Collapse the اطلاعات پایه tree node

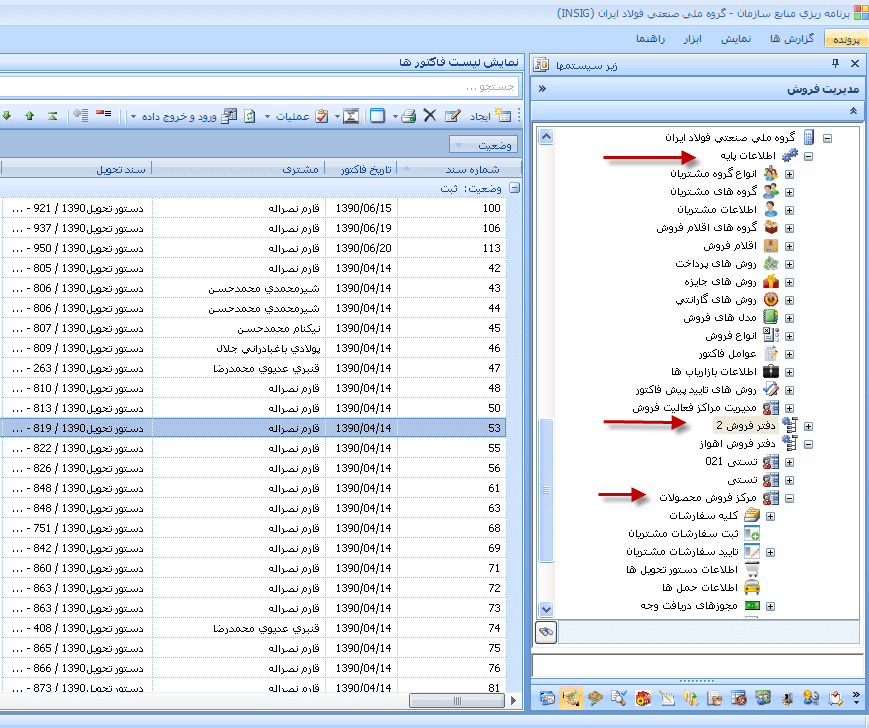click(808, 156)
